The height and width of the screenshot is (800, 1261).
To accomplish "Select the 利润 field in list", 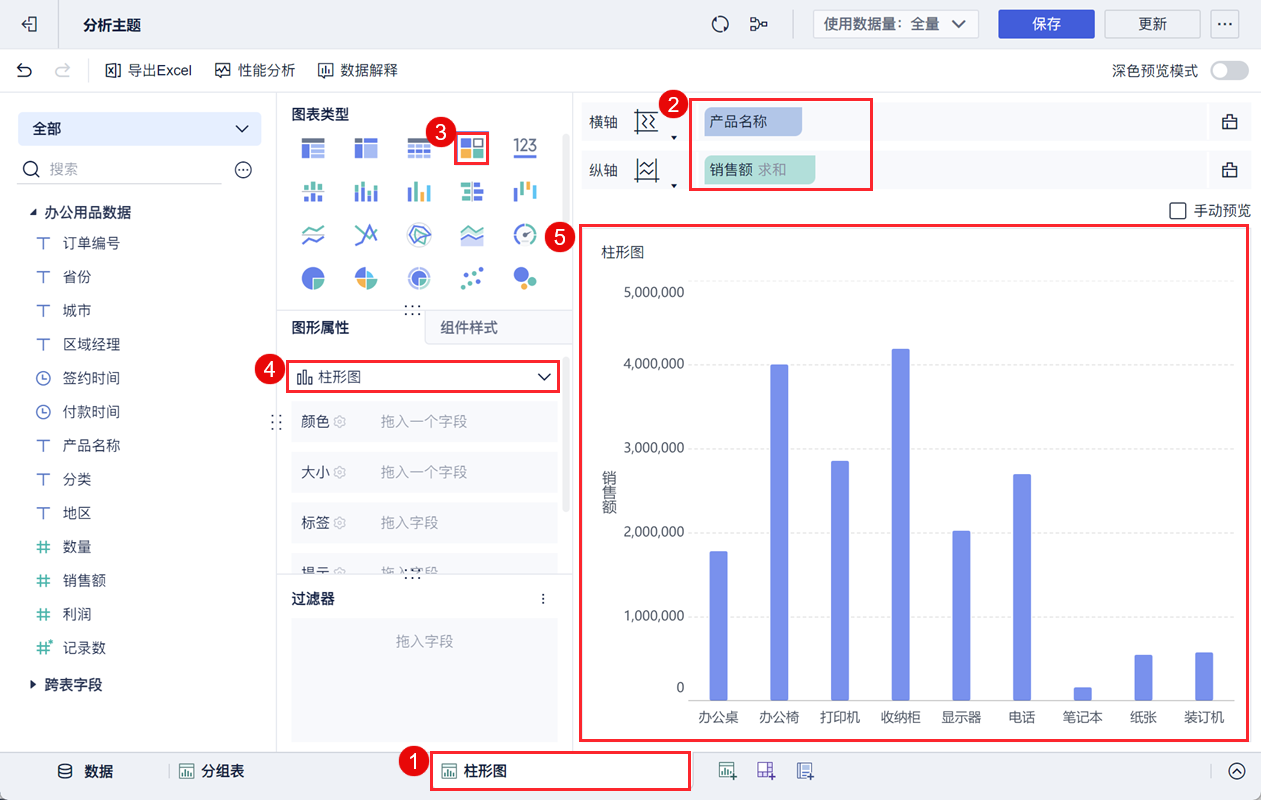I will click(77, 614).
